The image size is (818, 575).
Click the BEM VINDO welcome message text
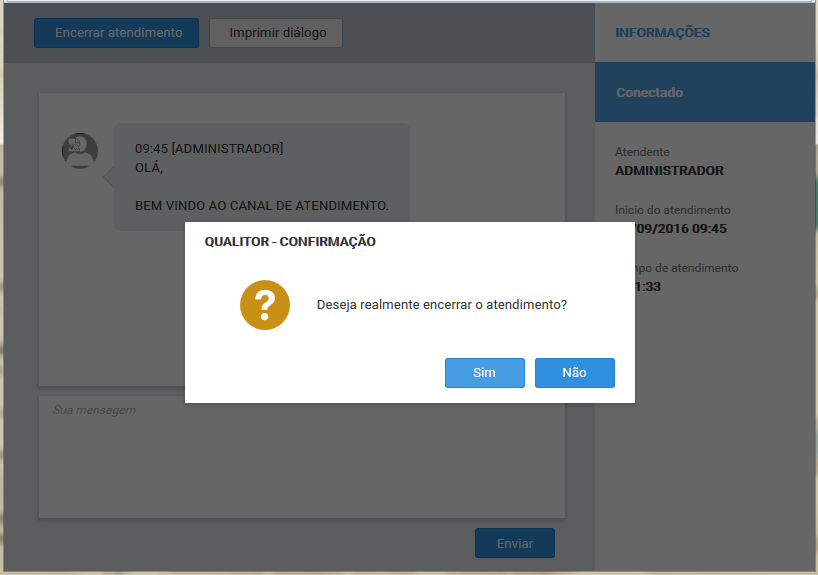pos(261,206)
